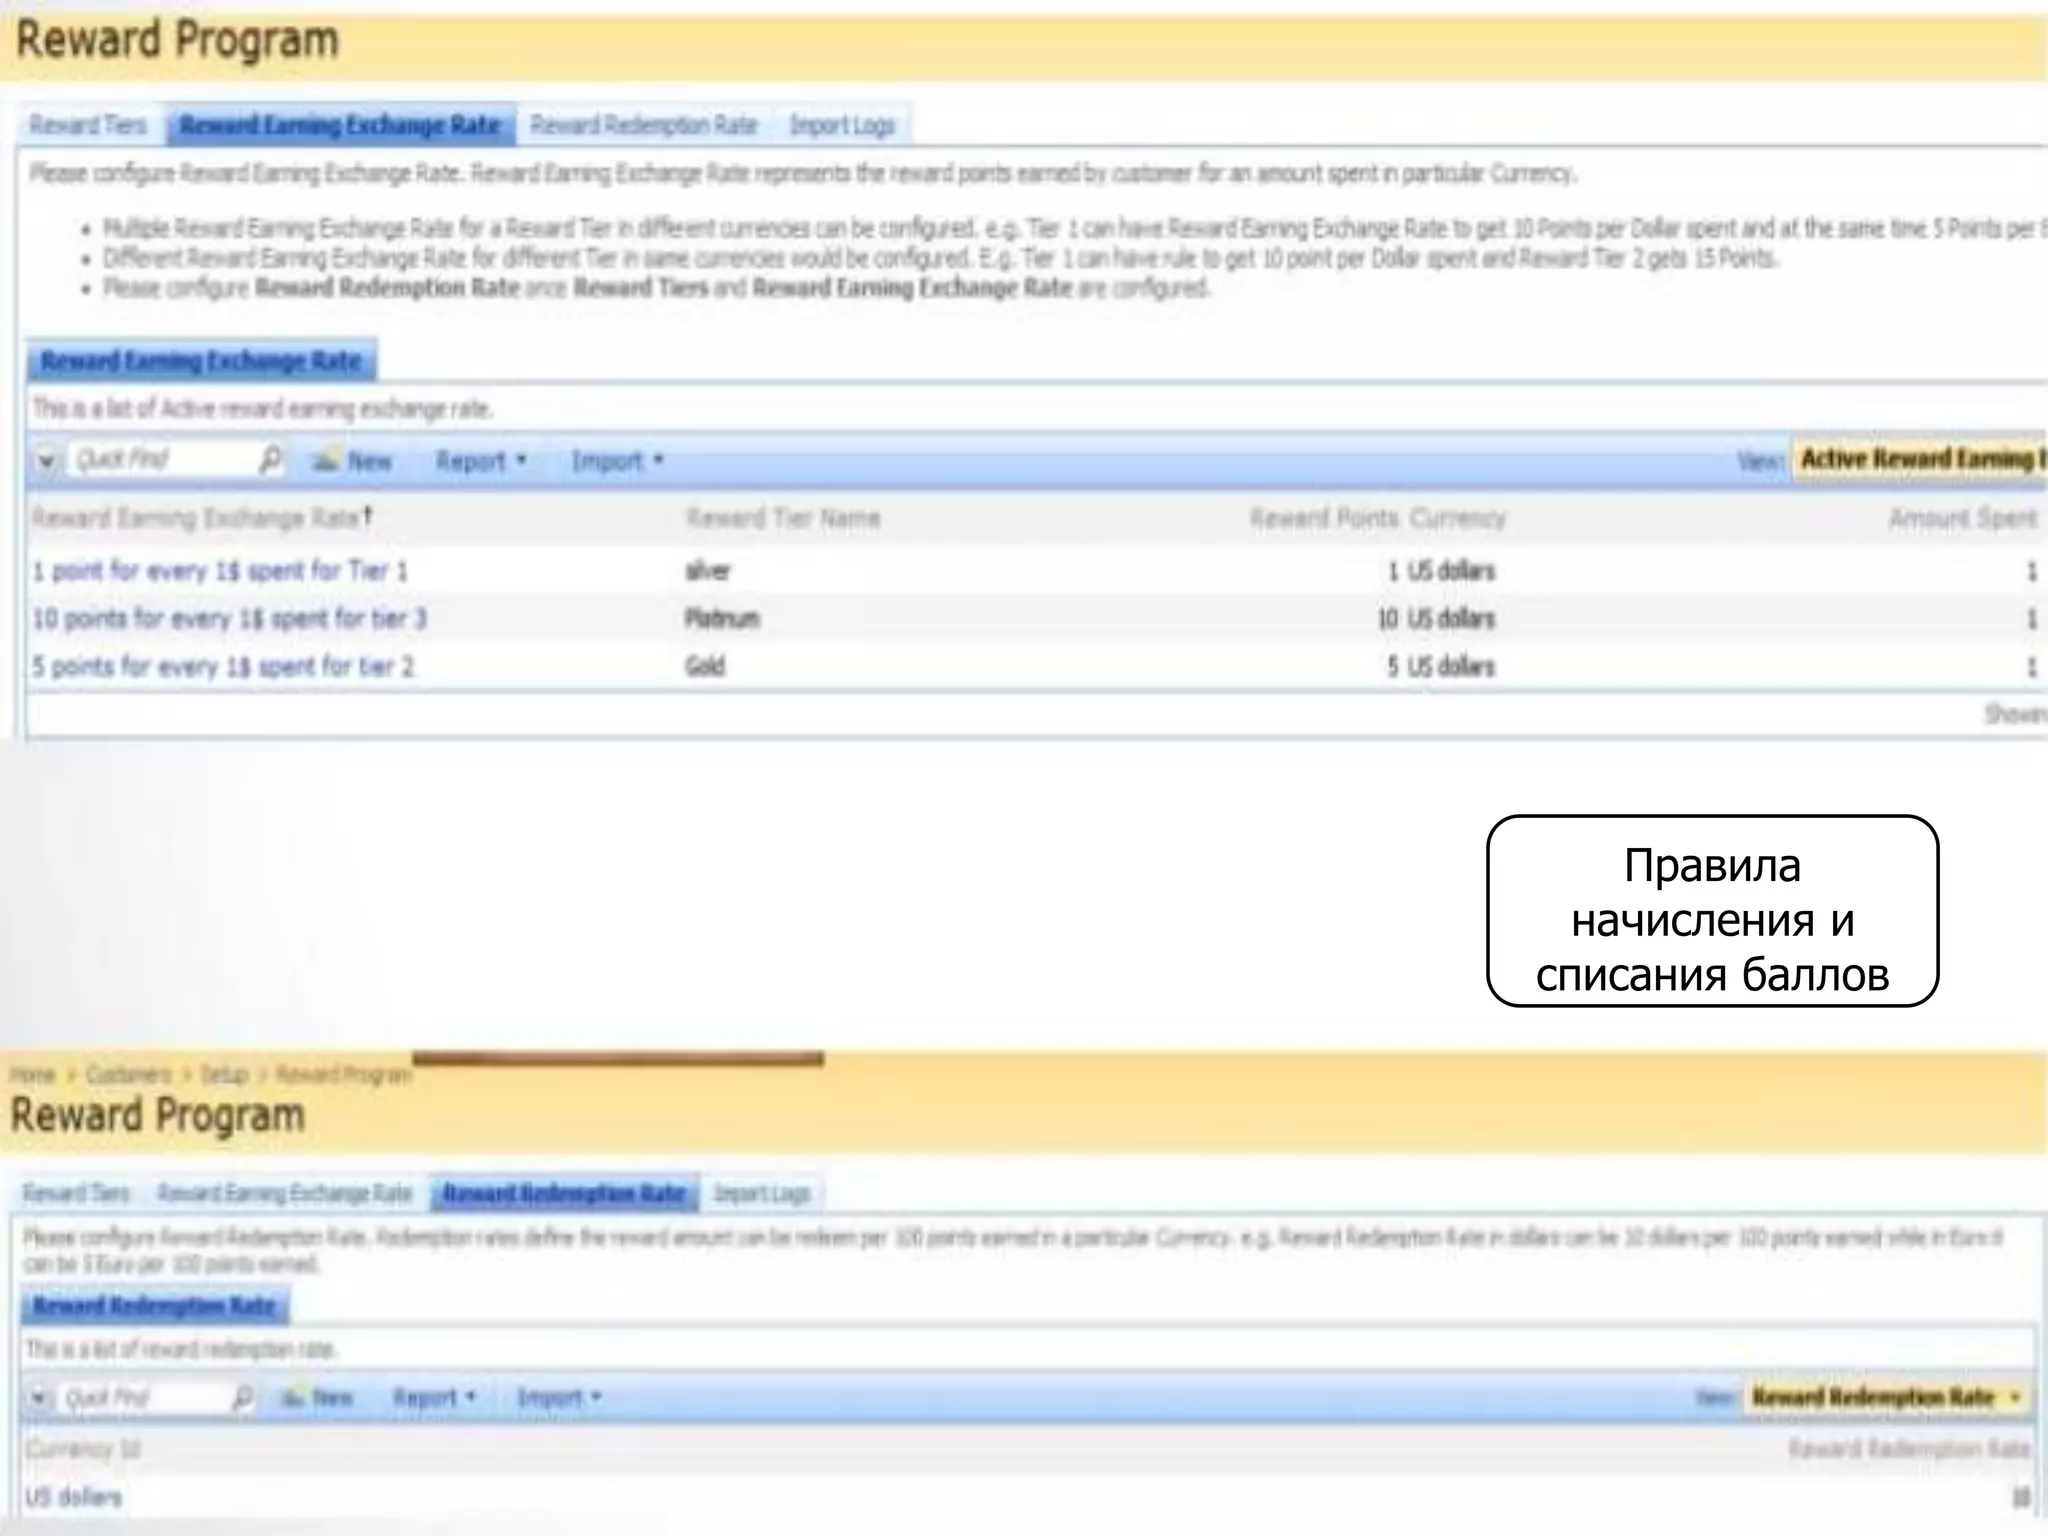Open the Import Logs tab
The height and width of the screenshot is (1536, 2048).
point(842,125)
